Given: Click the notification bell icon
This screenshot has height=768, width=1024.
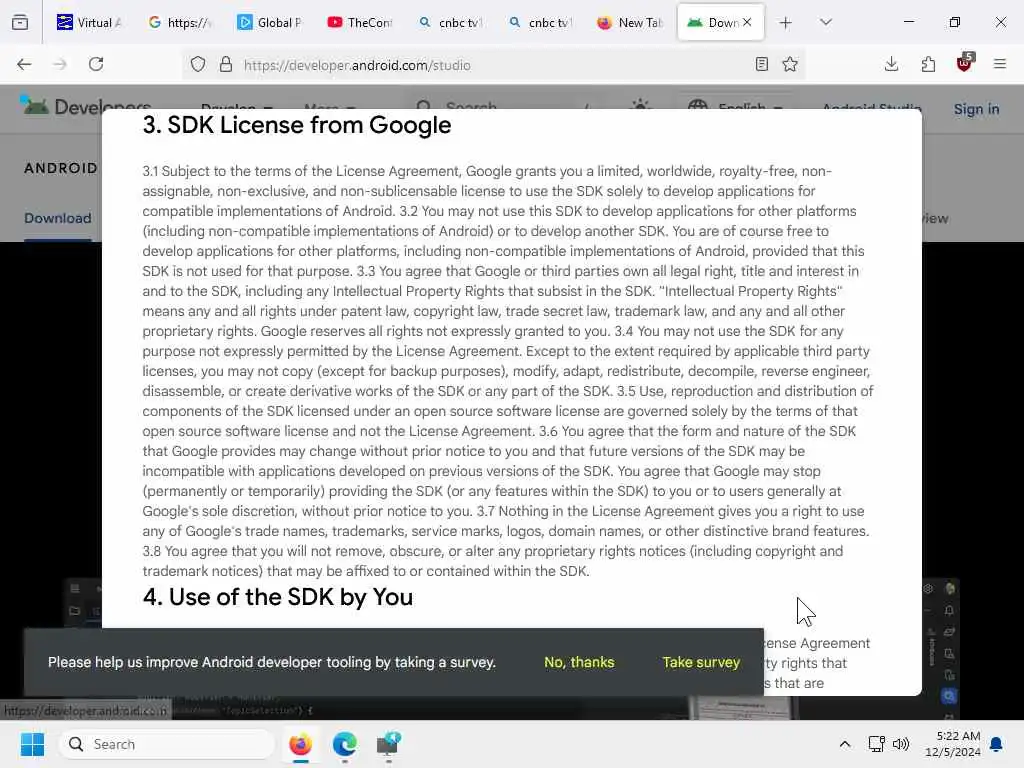Looking at the screenshot, I should click(997, 744).
